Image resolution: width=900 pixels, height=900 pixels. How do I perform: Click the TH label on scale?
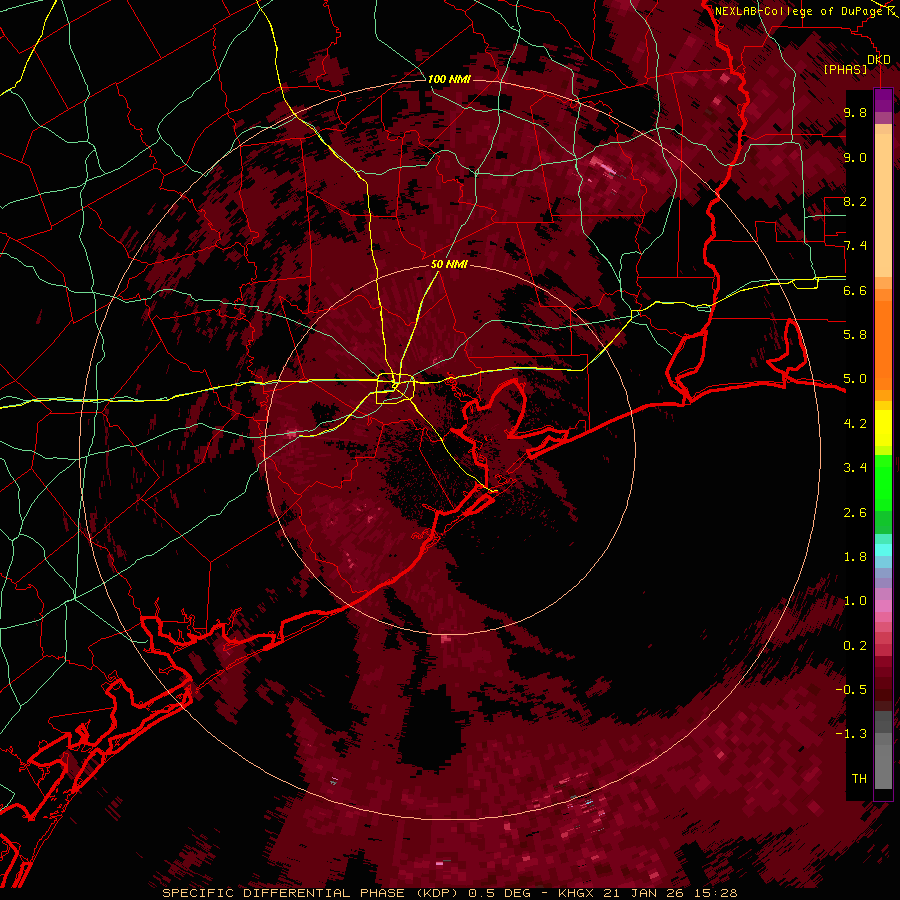click(x=859, y=779)
